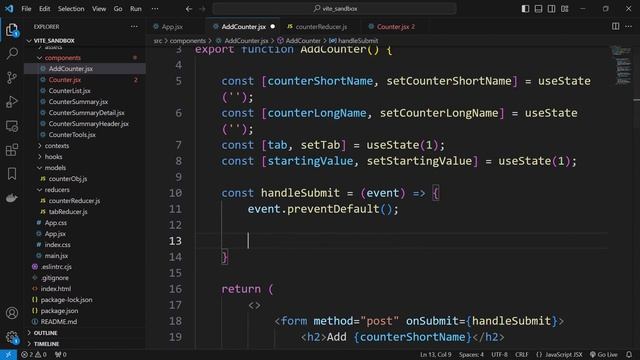Viewport: 640px width, 360px height.
Task: Open the Edit menu
Action: tap(44, 9)
